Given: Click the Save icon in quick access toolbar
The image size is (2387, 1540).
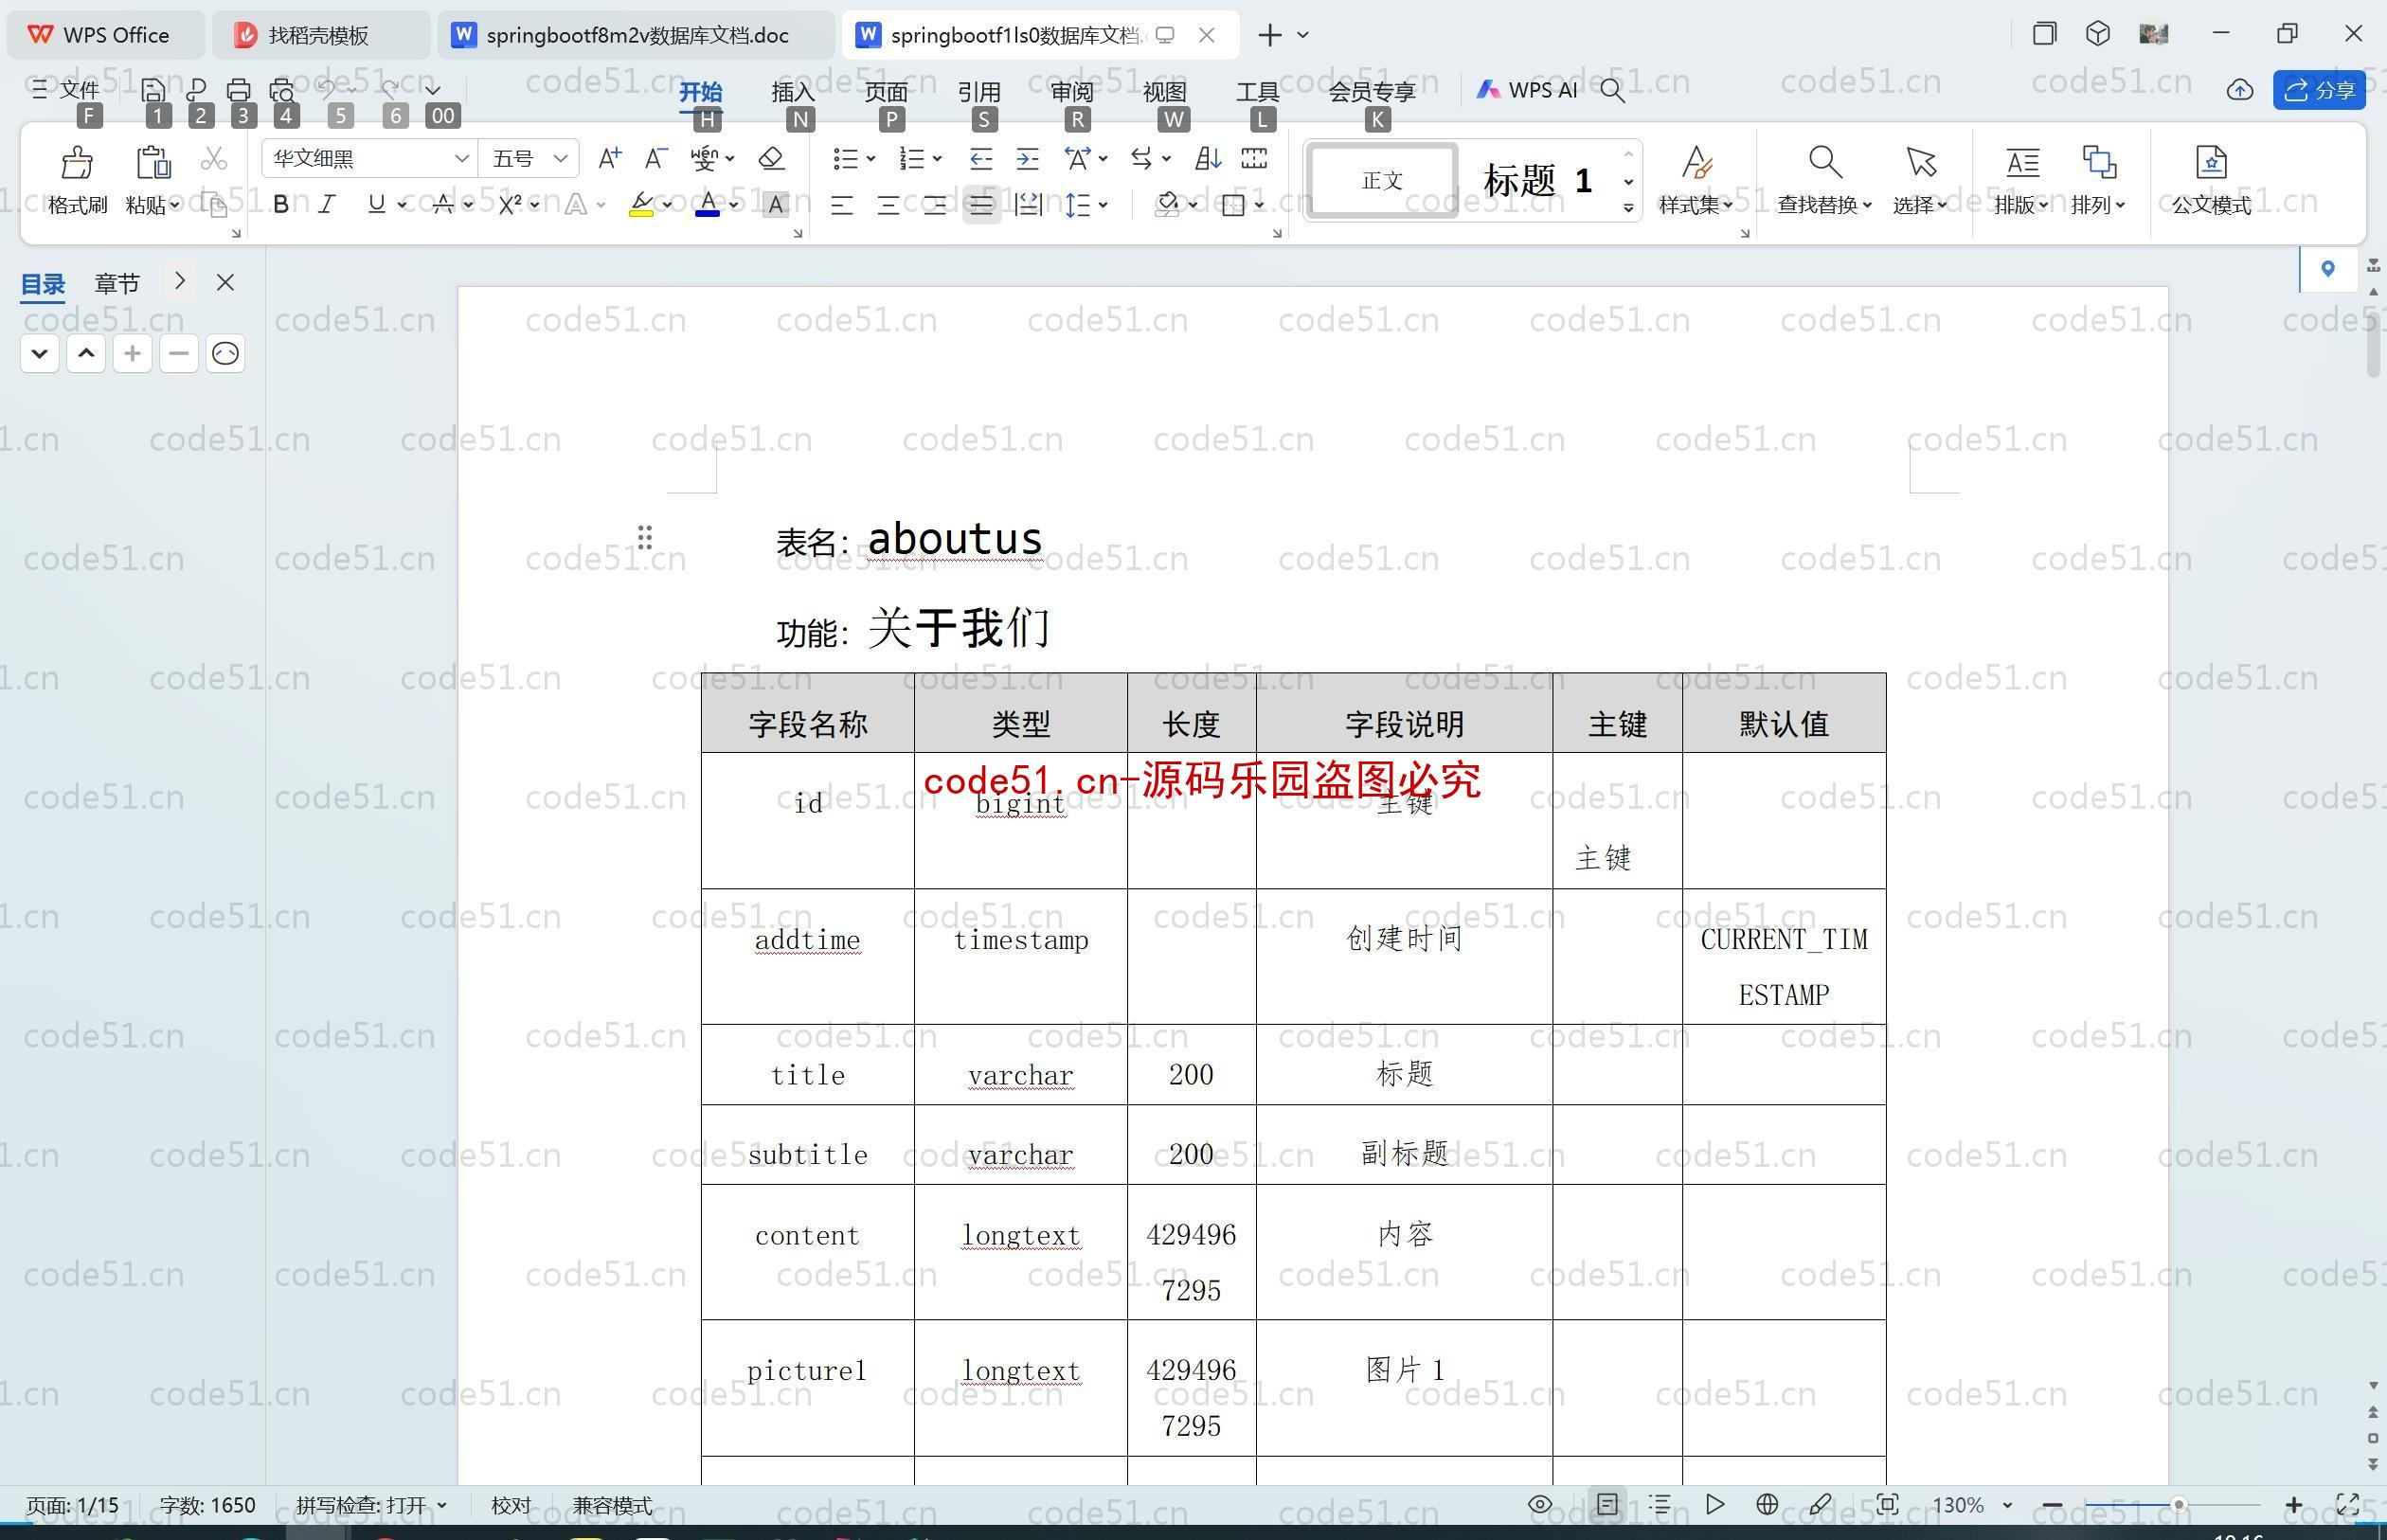Looking at the screenshot, I should click(153, 90).
